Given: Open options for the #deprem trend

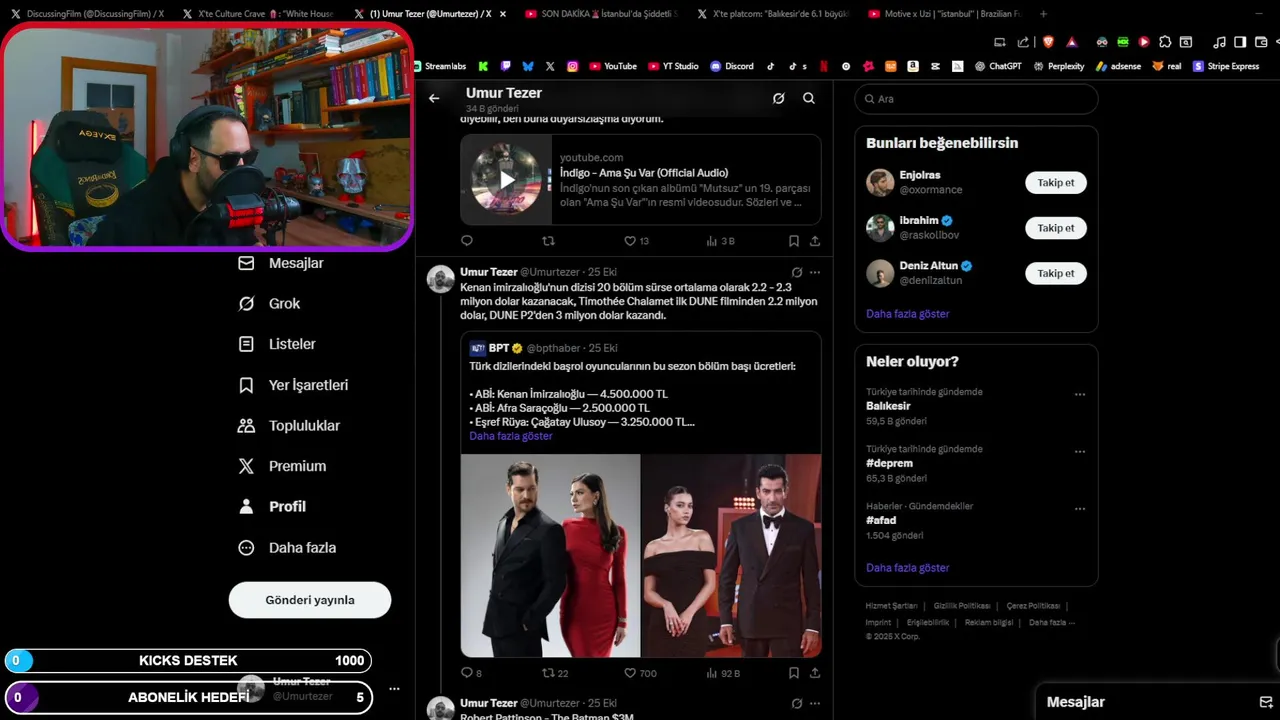Looking at the screenshot, I should point(1080,451).
